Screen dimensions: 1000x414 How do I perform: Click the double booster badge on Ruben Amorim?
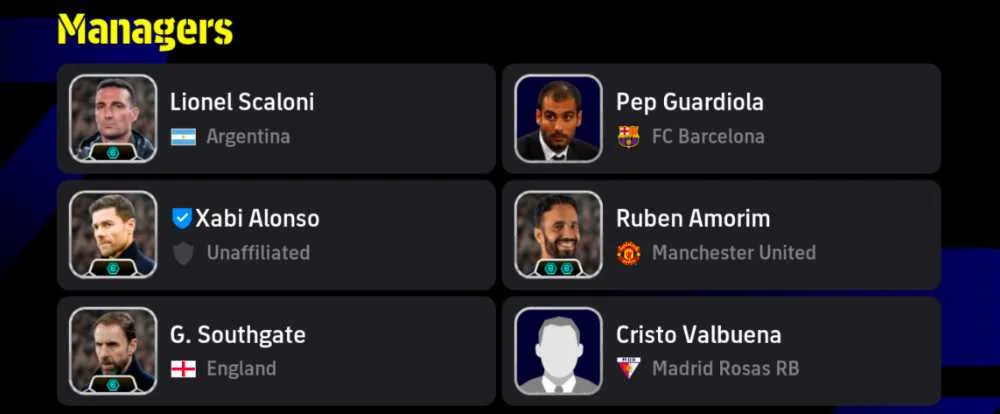(559, 268)
